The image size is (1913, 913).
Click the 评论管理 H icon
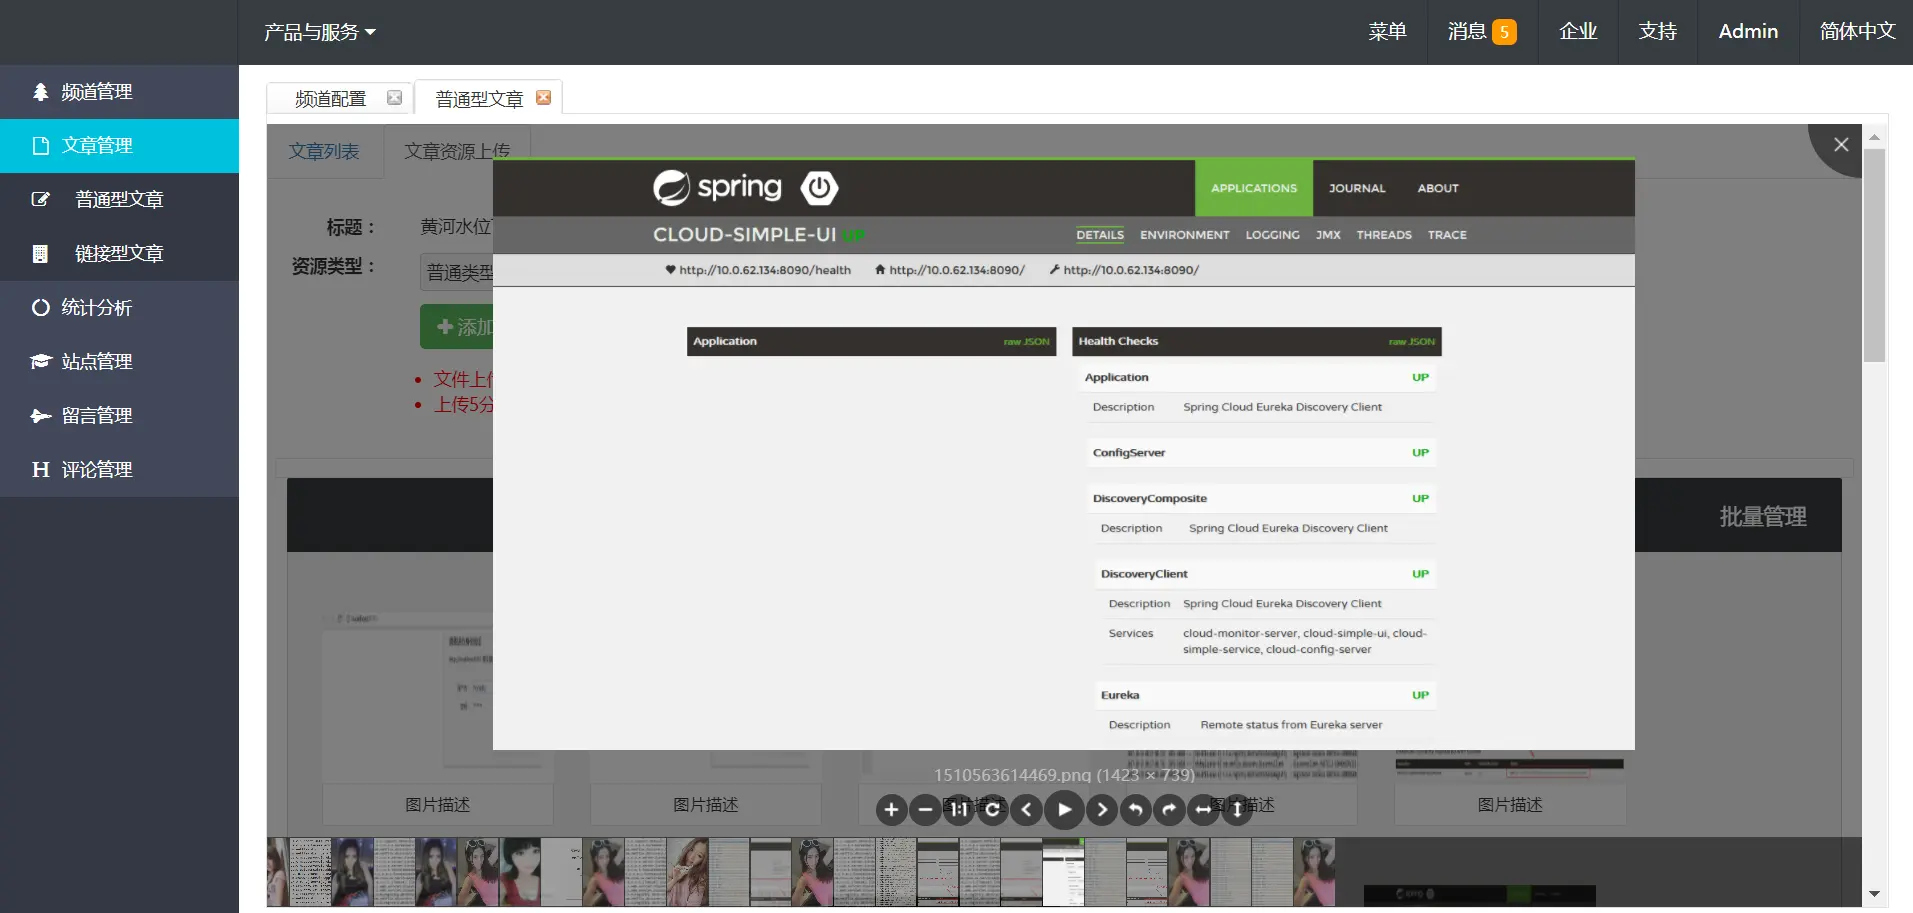coord(41,470)
